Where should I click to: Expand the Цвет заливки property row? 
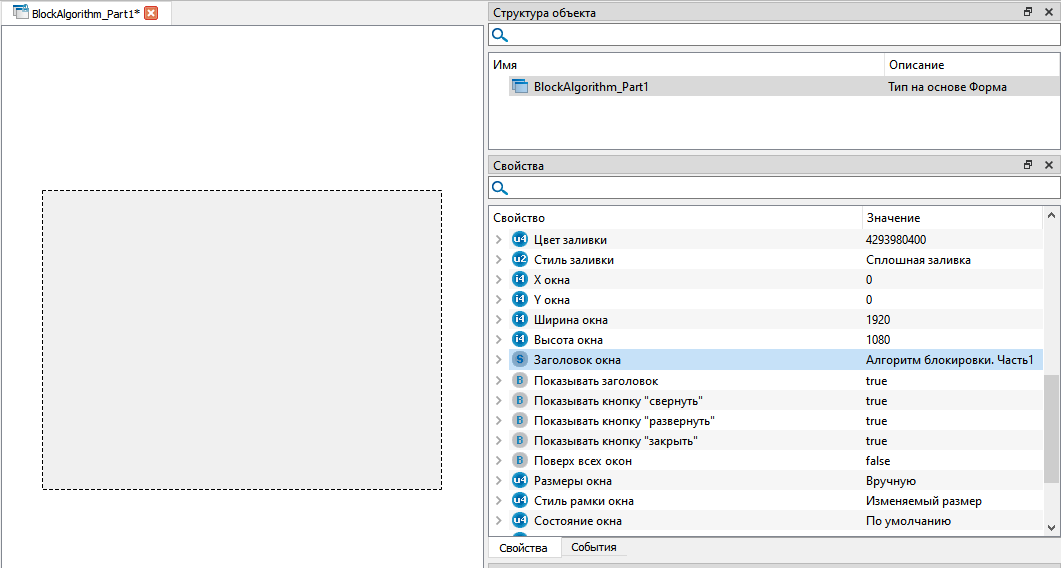499,240
